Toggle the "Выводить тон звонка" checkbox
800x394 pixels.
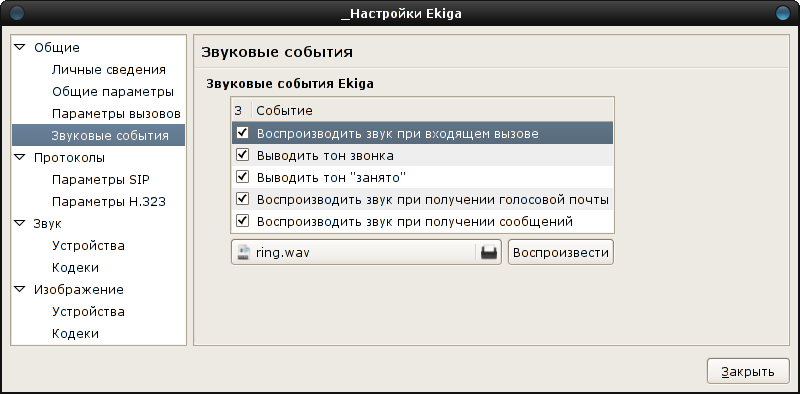pos(242,155)
